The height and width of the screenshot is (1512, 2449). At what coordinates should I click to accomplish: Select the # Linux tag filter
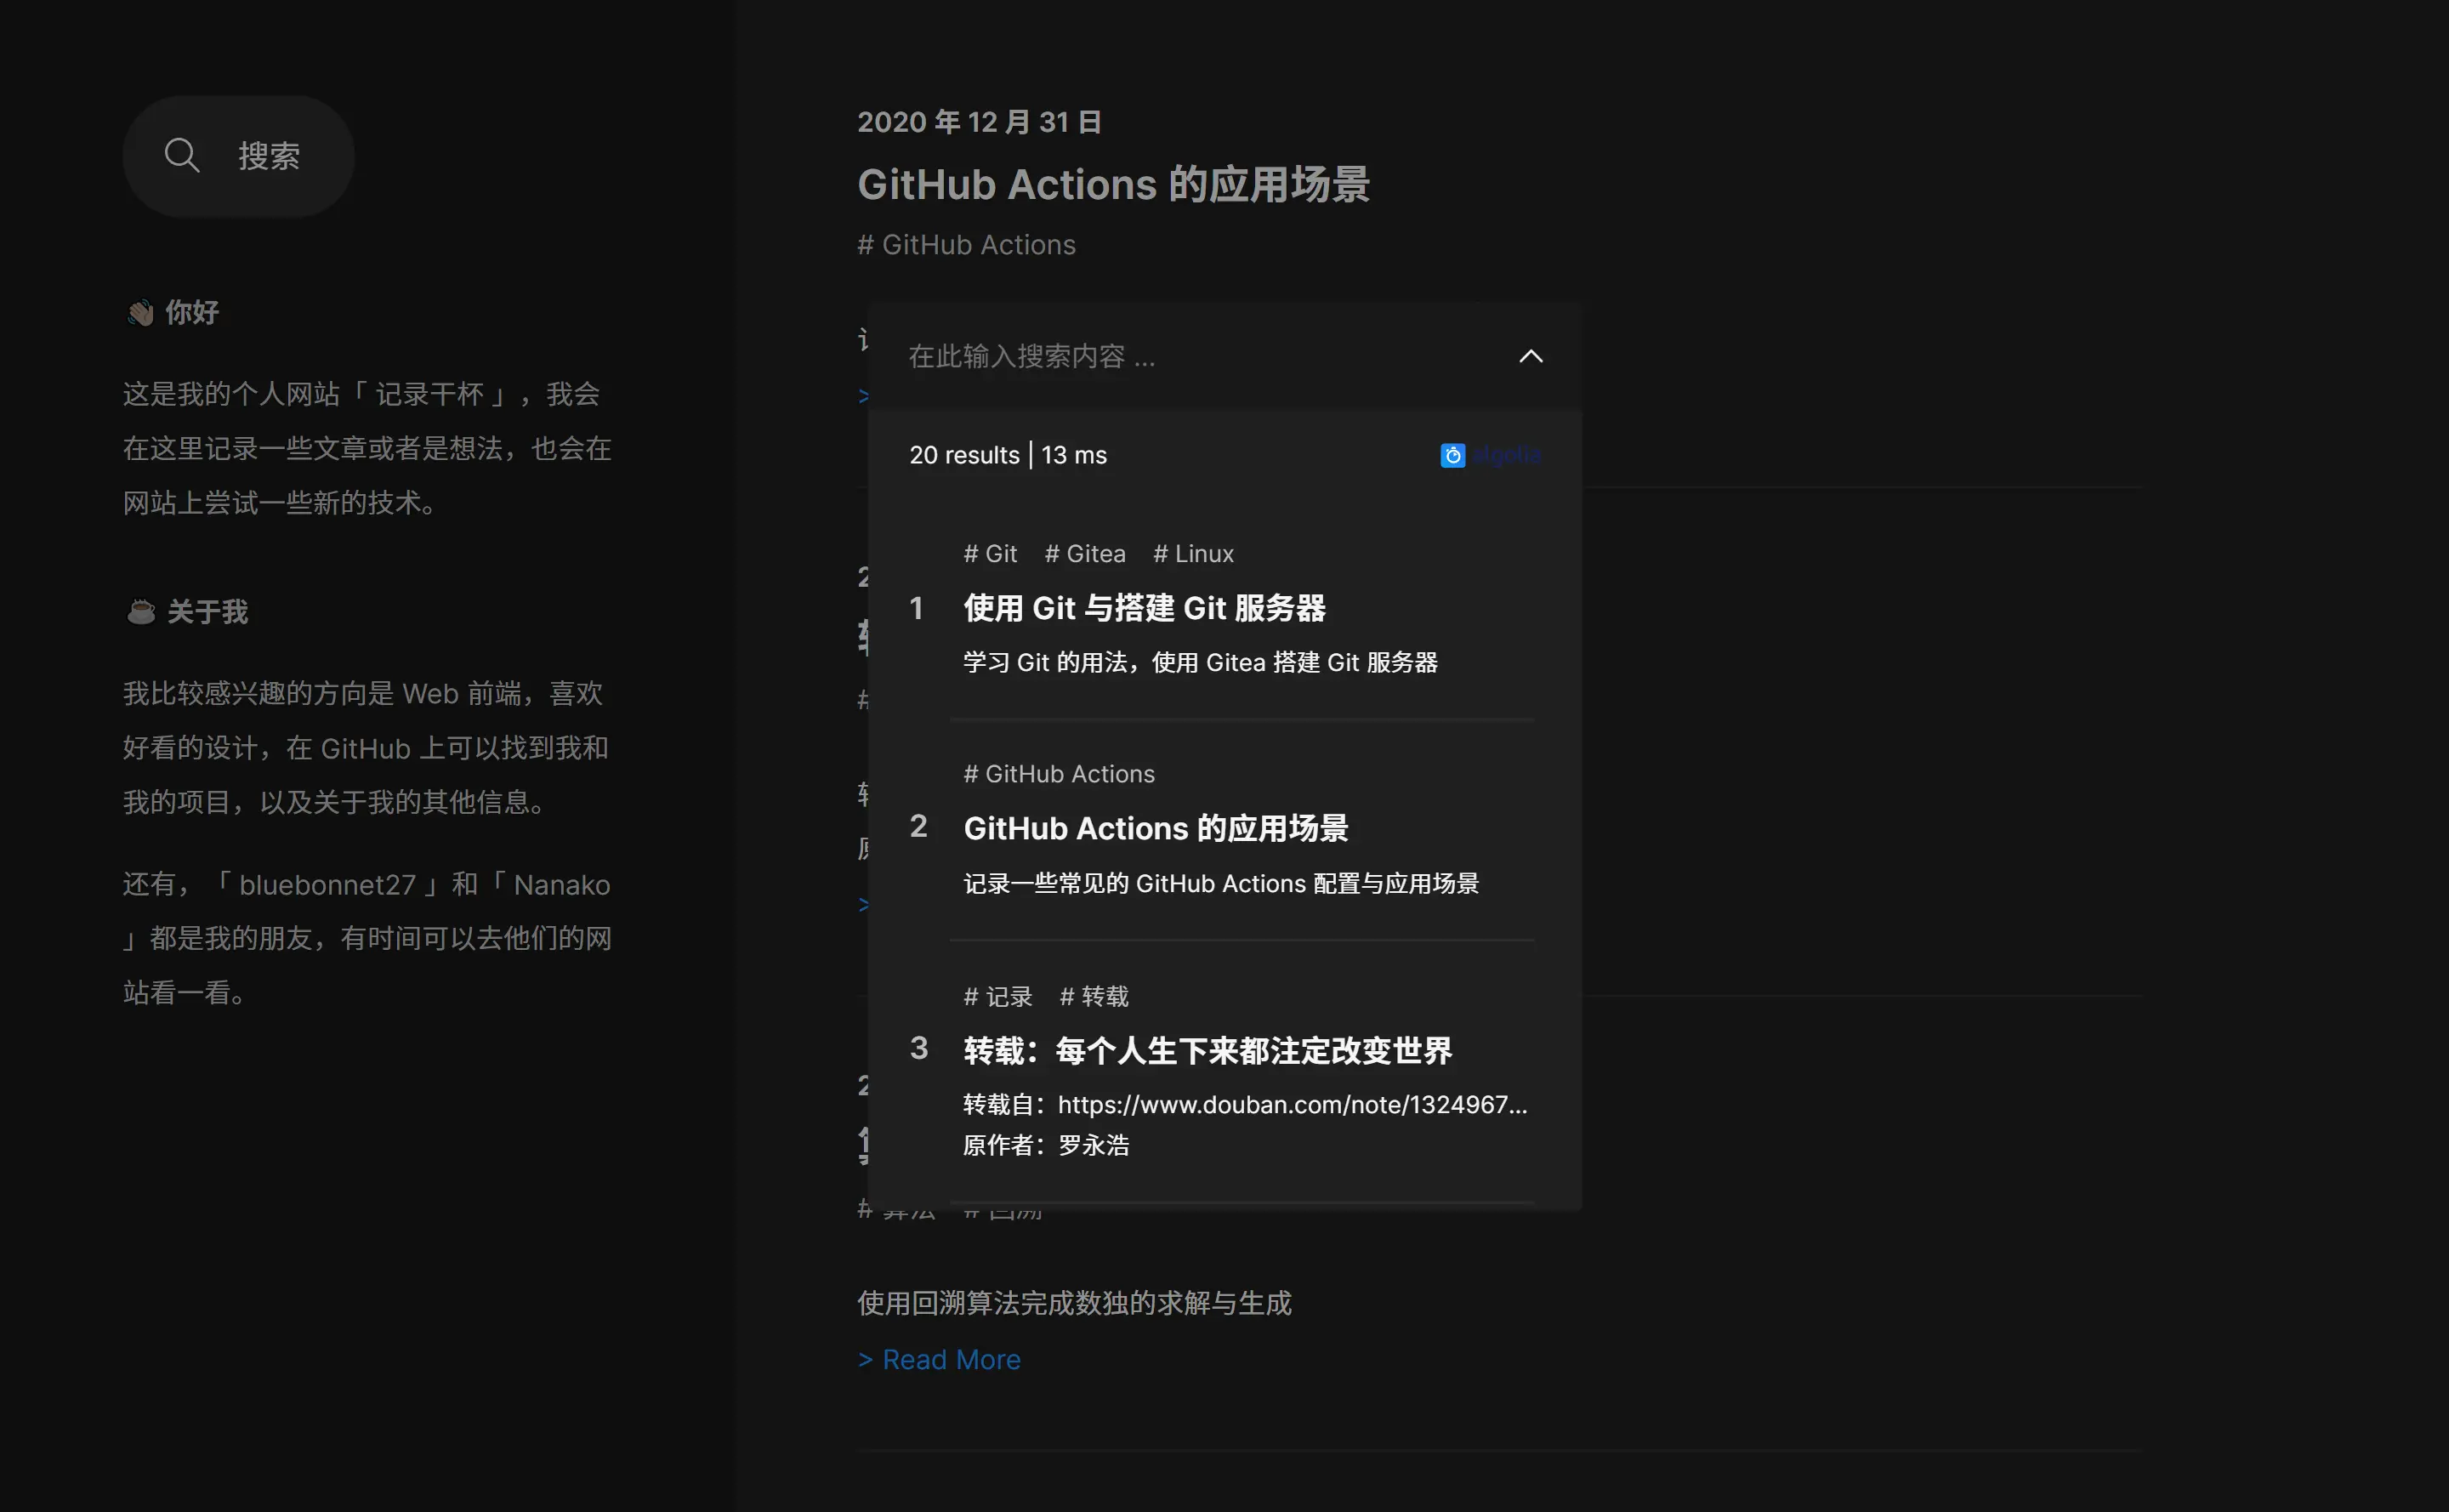click(x=1193, y=553)
